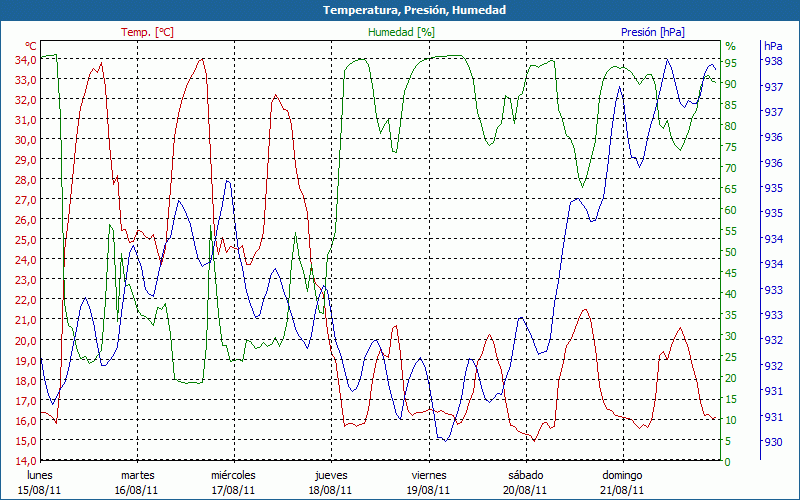Select the blue Presión [hPa] legend label
This screenshot has width=800, height=500.
(653, 32)
